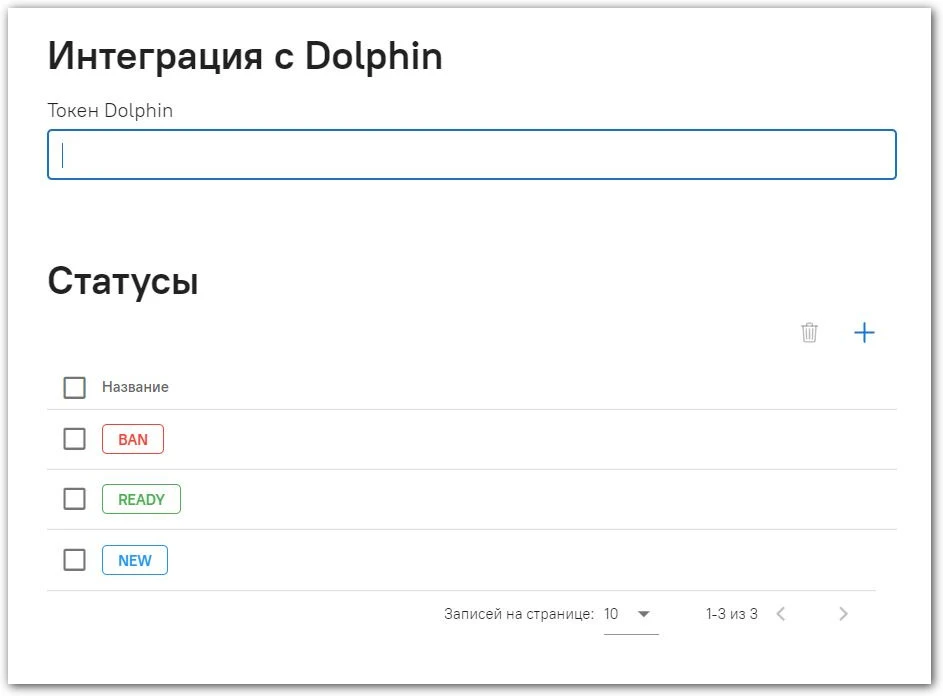Click the Статусы section heading

[x=123, y=282]
